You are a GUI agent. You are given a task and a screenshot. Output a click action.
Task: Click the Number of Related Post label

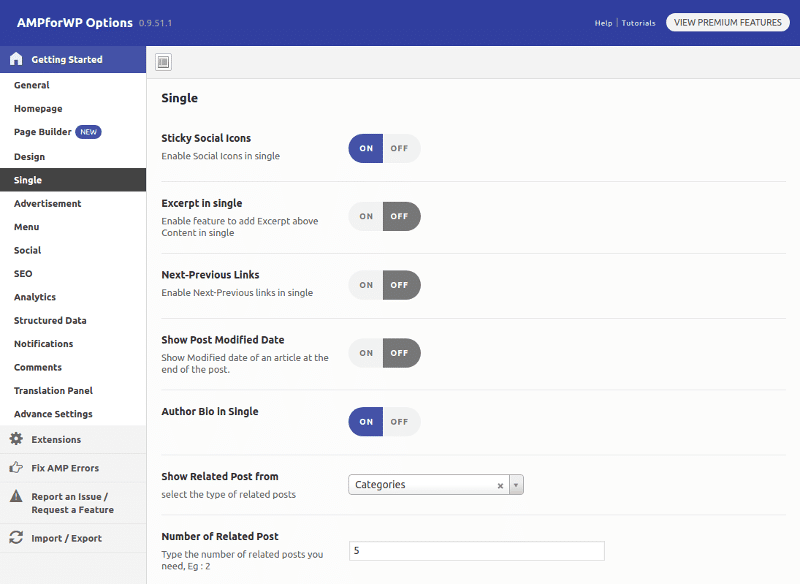220,537
